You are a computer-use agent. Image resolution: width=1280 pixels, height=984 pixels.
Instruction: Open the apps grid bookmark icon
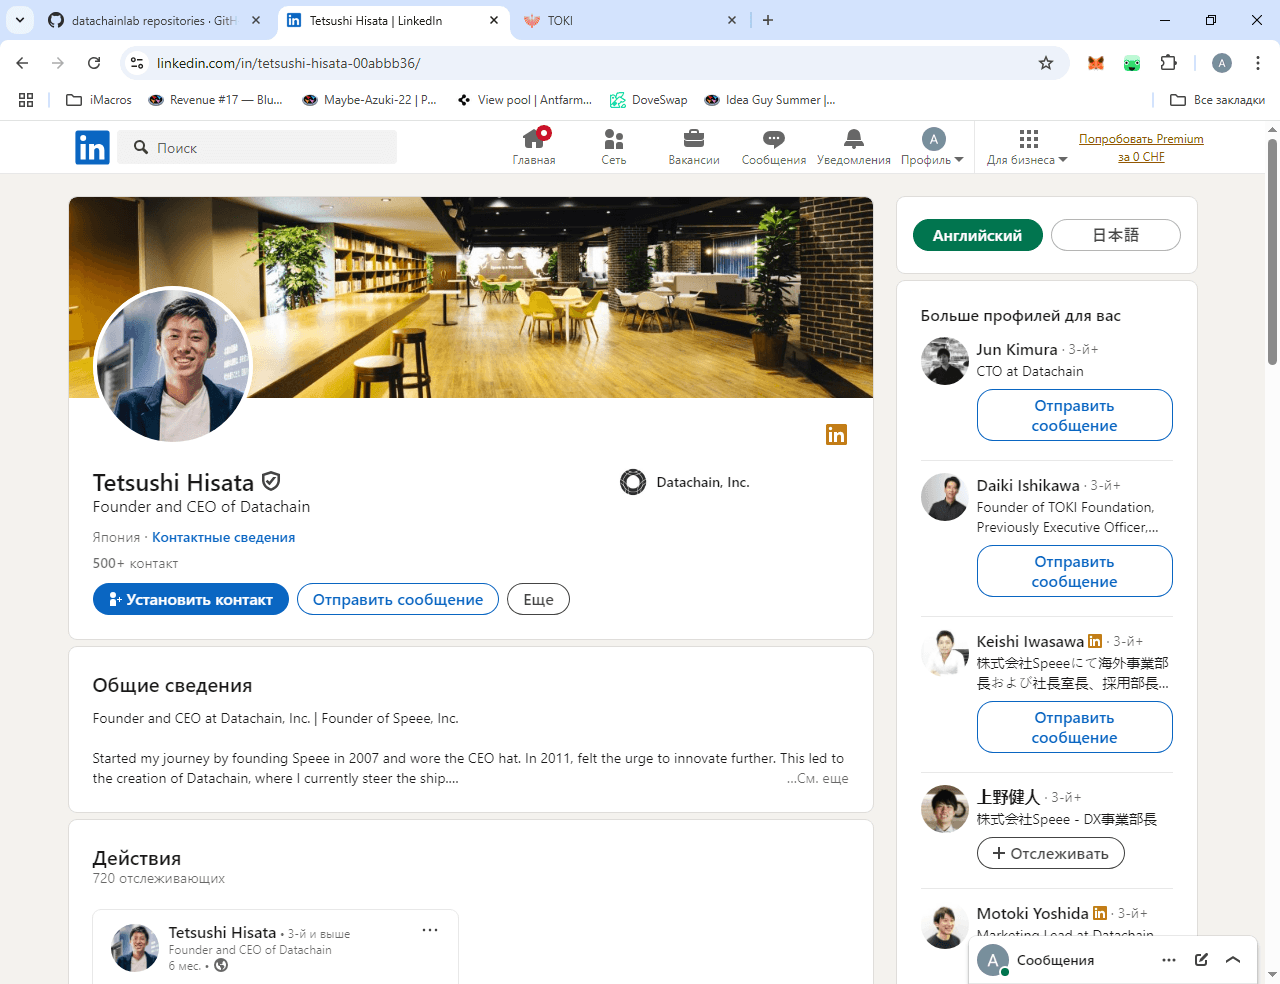[x=26, y=100]
